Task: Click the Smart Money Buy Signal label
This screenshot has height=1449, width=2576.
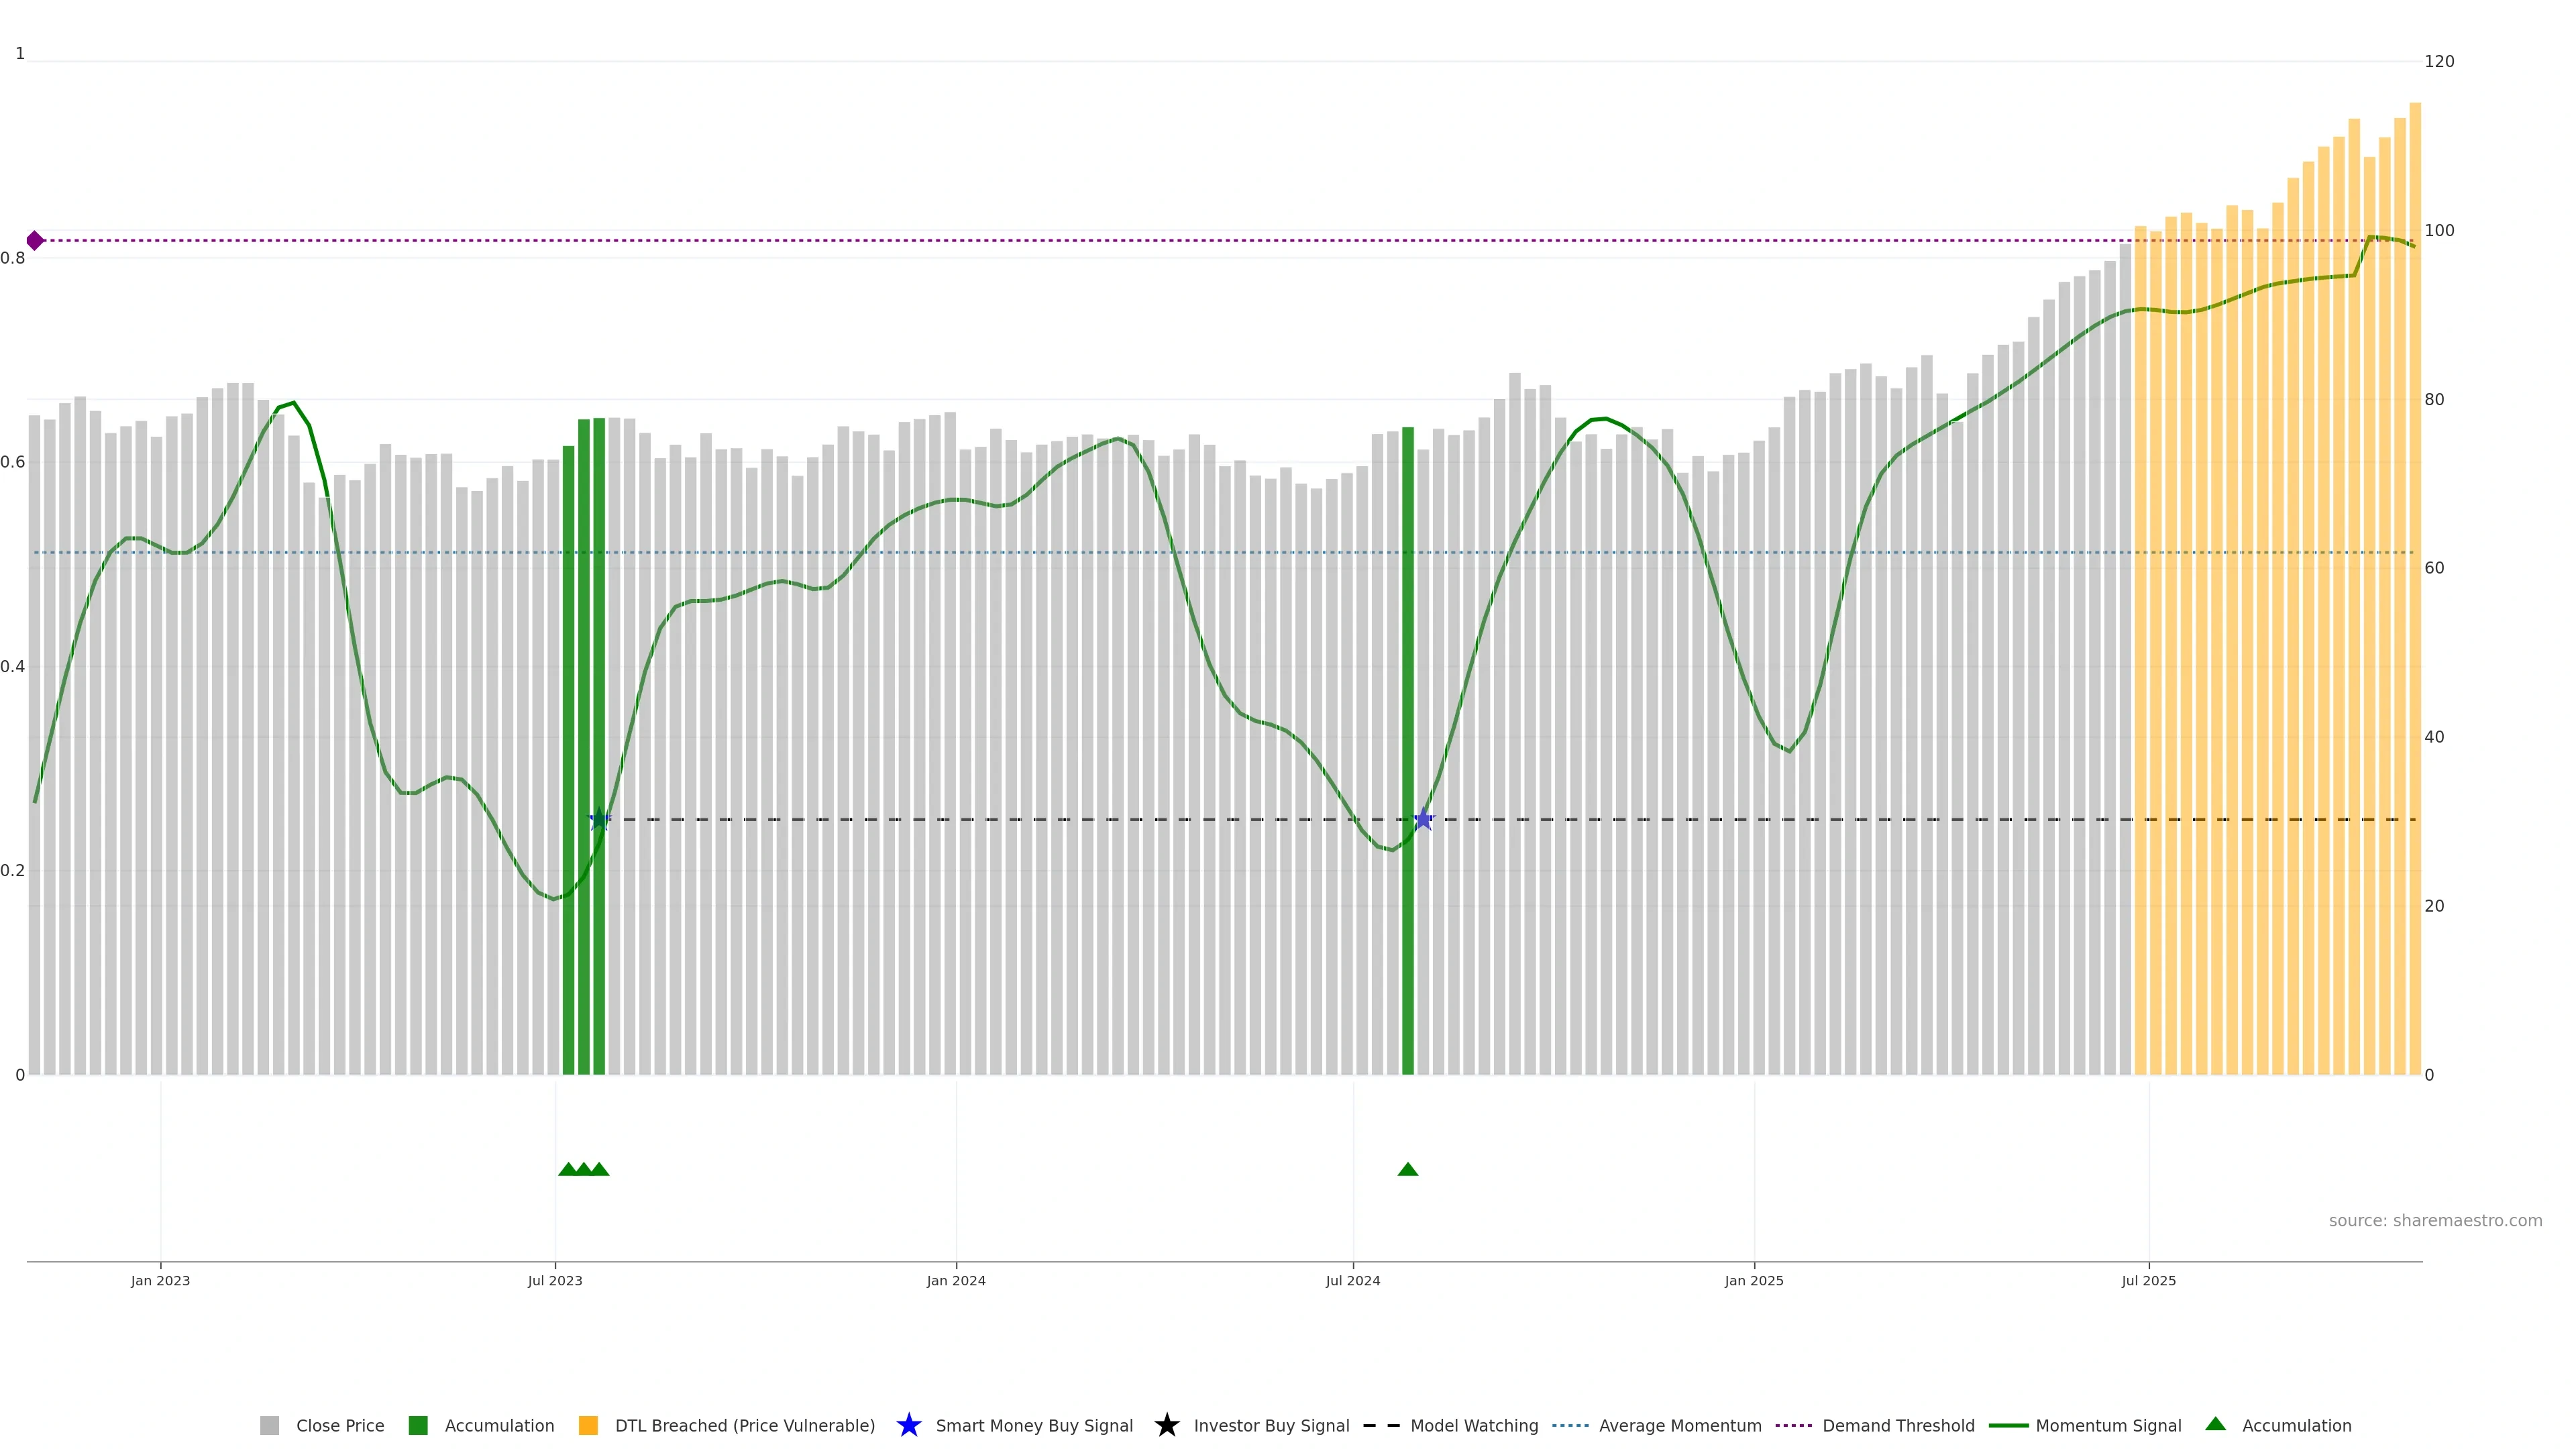Action: point(1034,1426)
